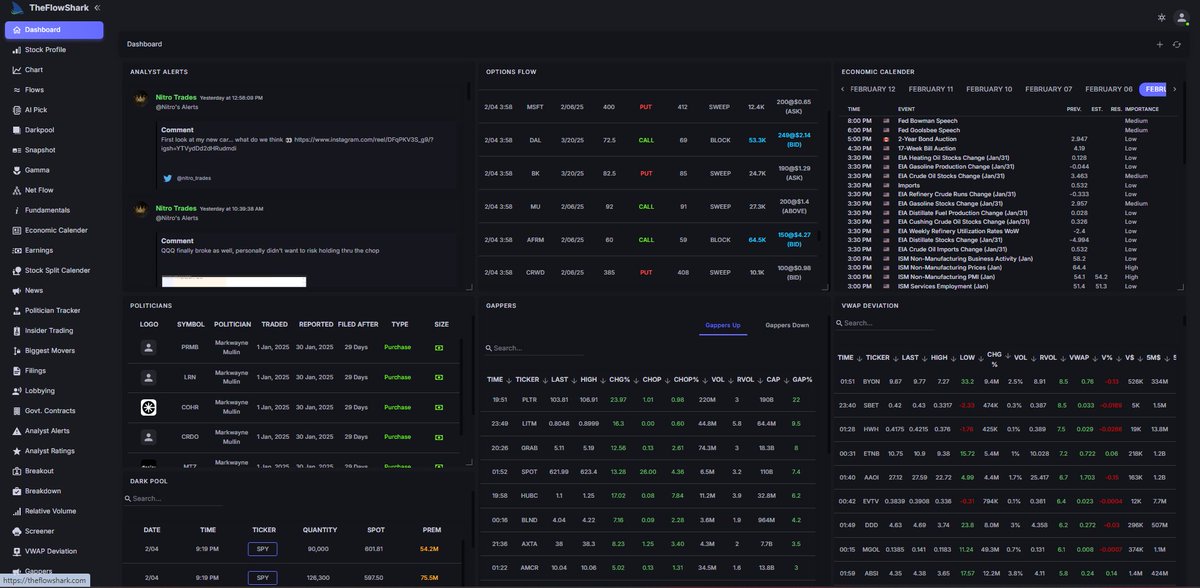The width and height of the screenshot is (1200, 588).
Task: Click the user profile avatar icon
Action: pos(1183,17)
